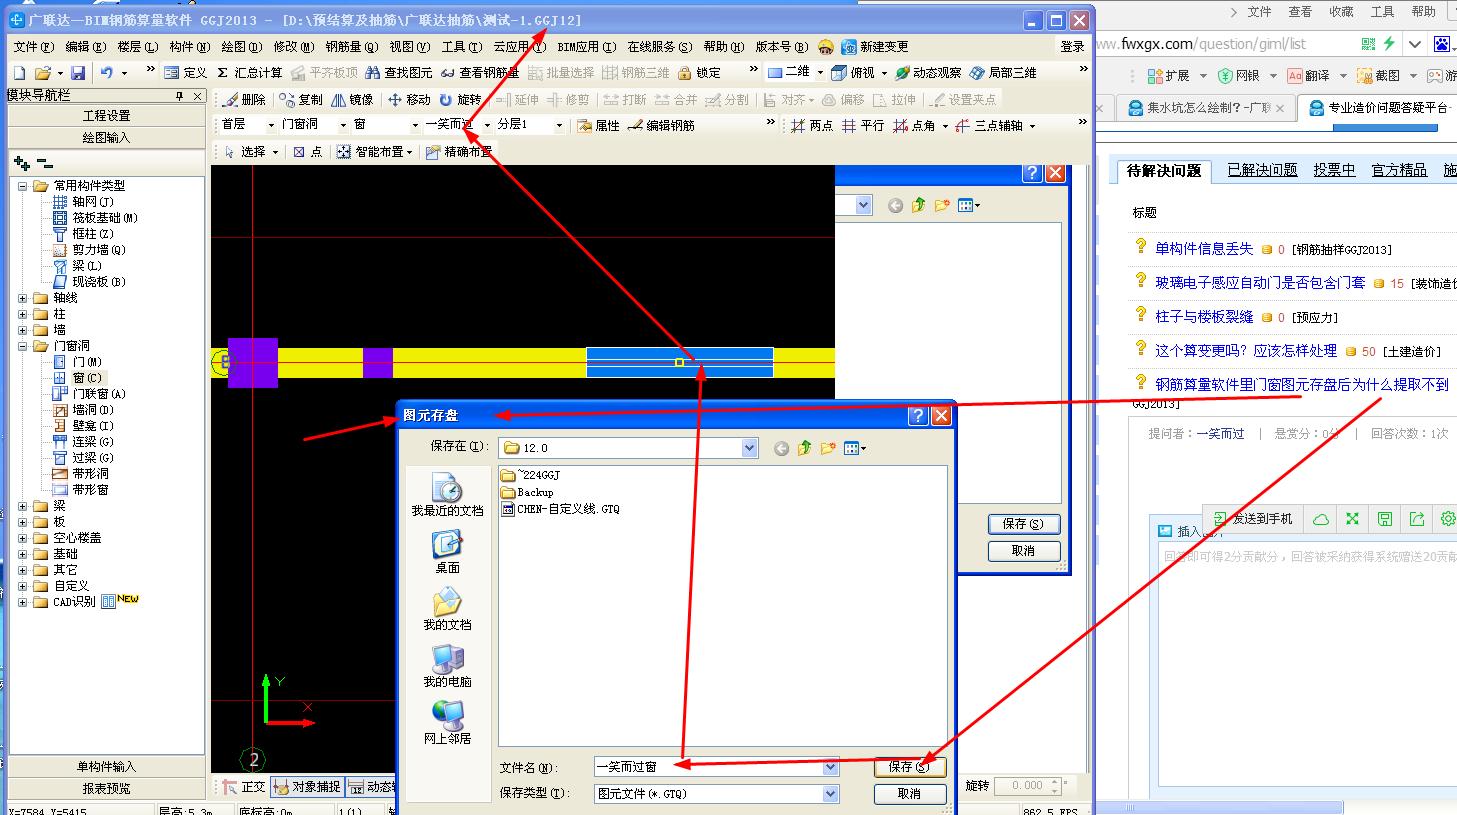The height and width of the screenshot is (815, 1457).
Task: Click the 删除 delete tool
Action: [245, 100]
